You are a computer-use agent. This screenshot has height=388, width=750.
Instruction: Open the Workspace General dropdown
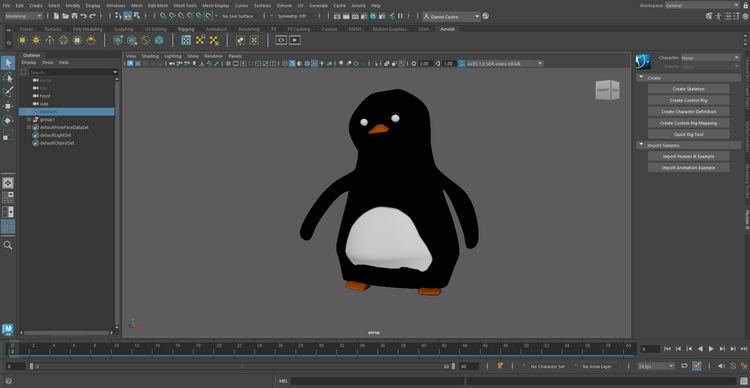[702, 5]
